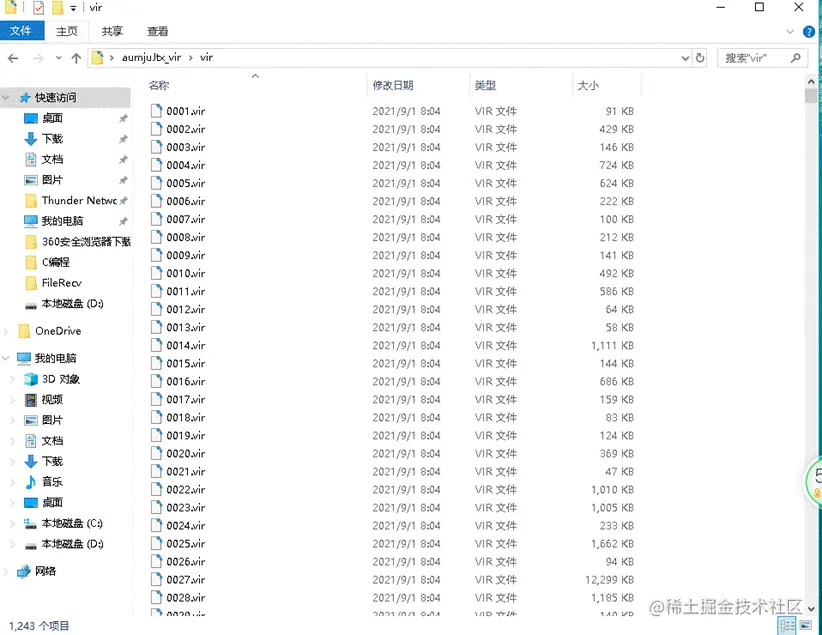Expand the OneDrive tree node
The height and width of the screenshot is (635, 822).
point(6,331)
